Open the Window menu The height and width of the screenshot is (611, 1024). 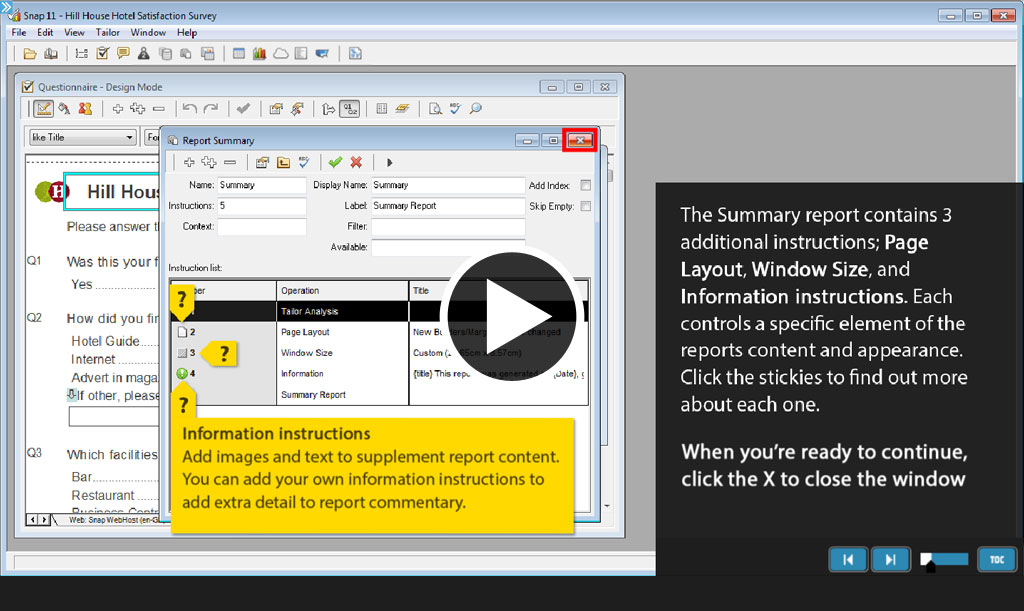[148, 32]
